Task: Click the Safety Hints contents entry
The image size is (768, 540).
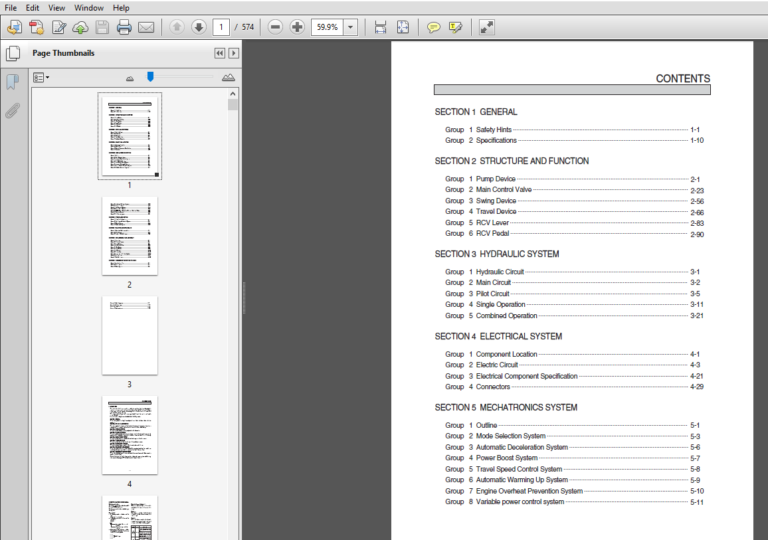Action: 574,130
